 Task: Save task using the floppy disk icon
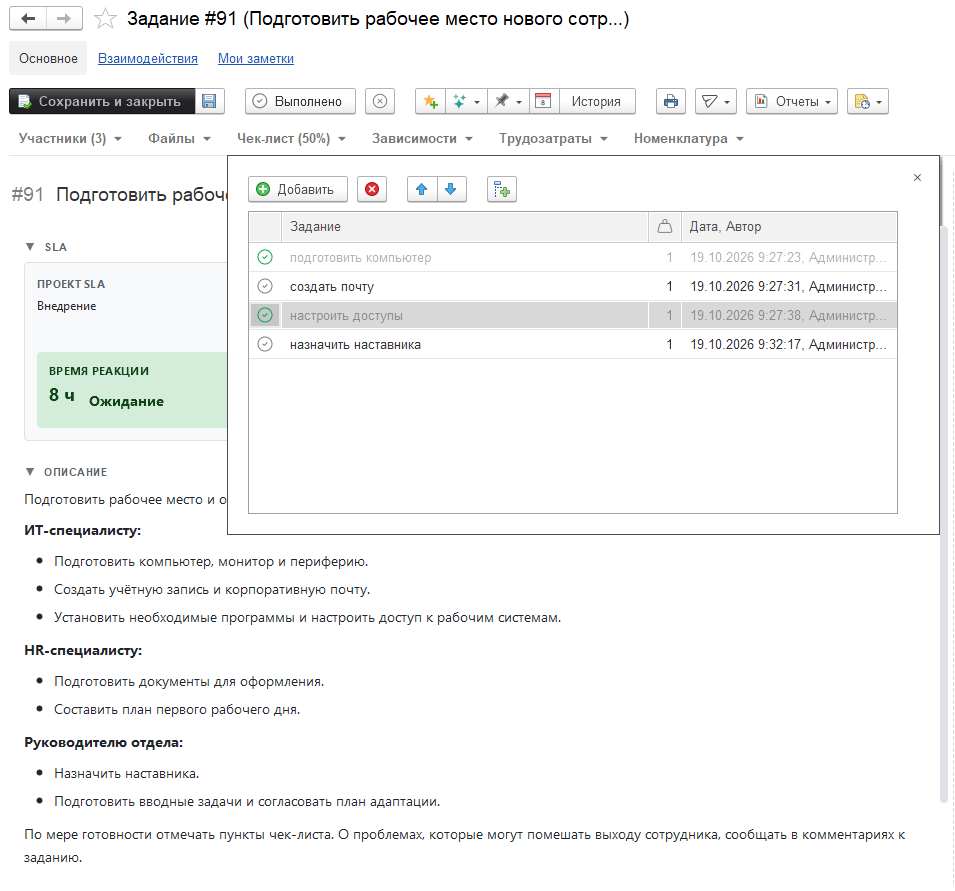[210, 101]
